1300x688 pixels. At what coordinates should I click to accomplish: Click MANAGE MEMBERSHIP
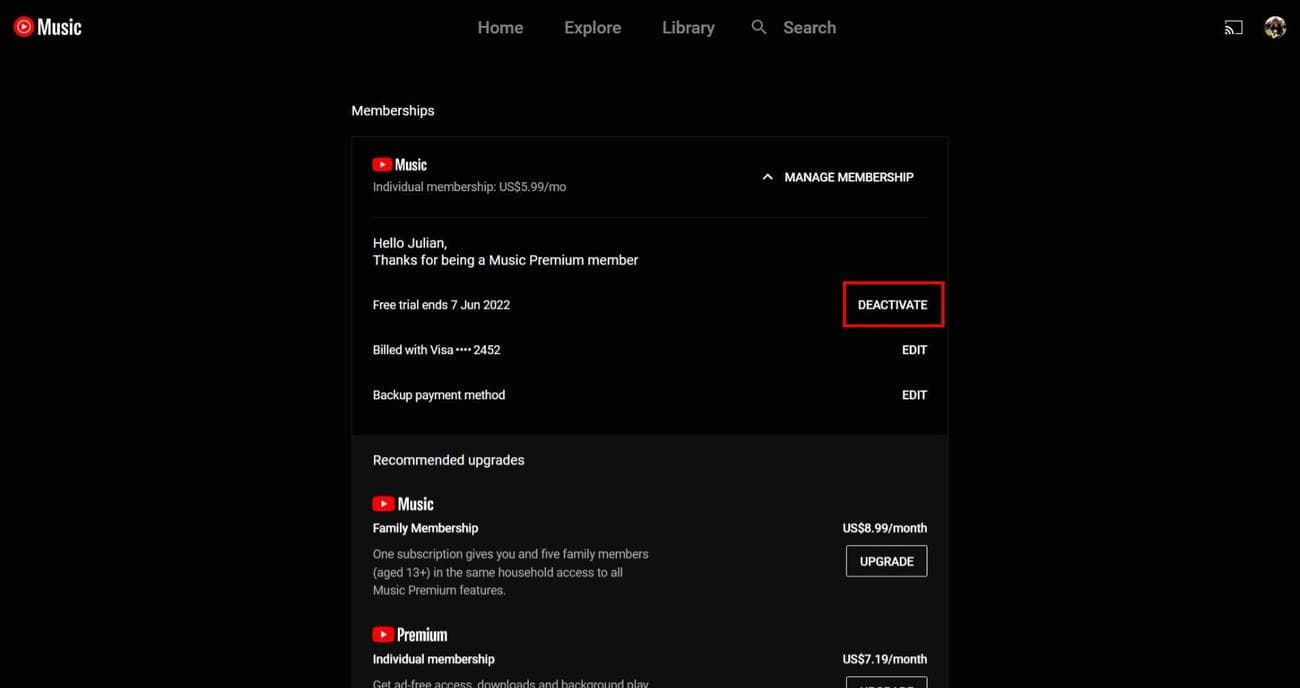(x=849, y=174)
